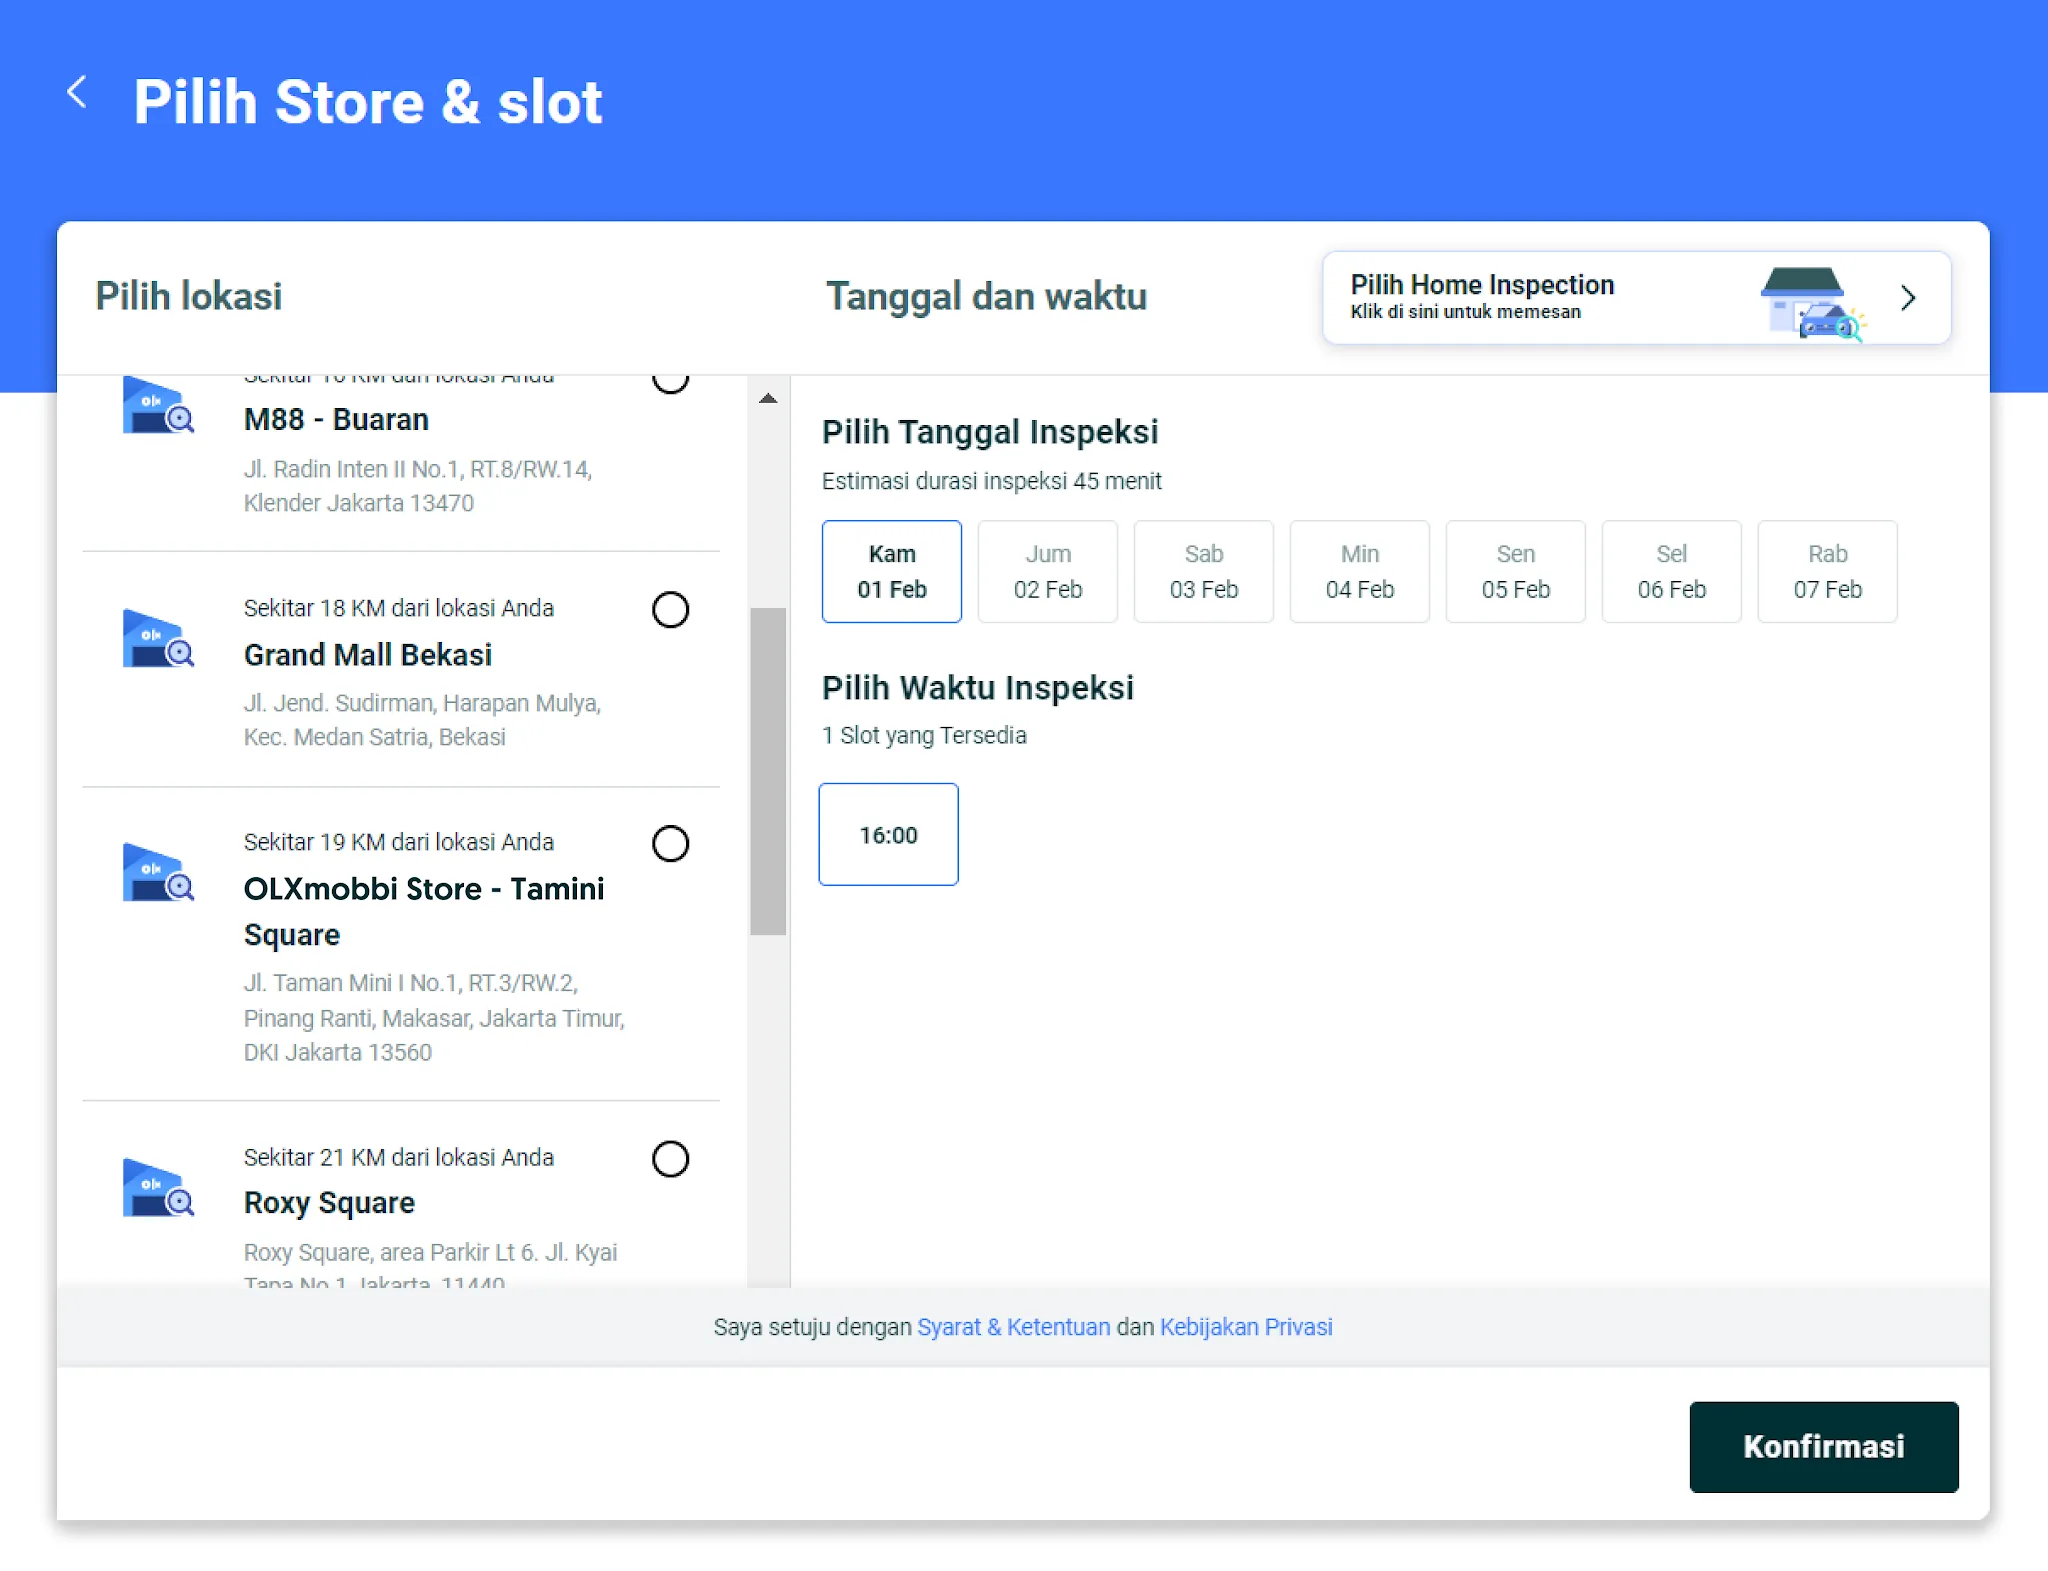
Task: Click the OLXmobbi Store - Tamini Square name
Action: click(424, 911)
